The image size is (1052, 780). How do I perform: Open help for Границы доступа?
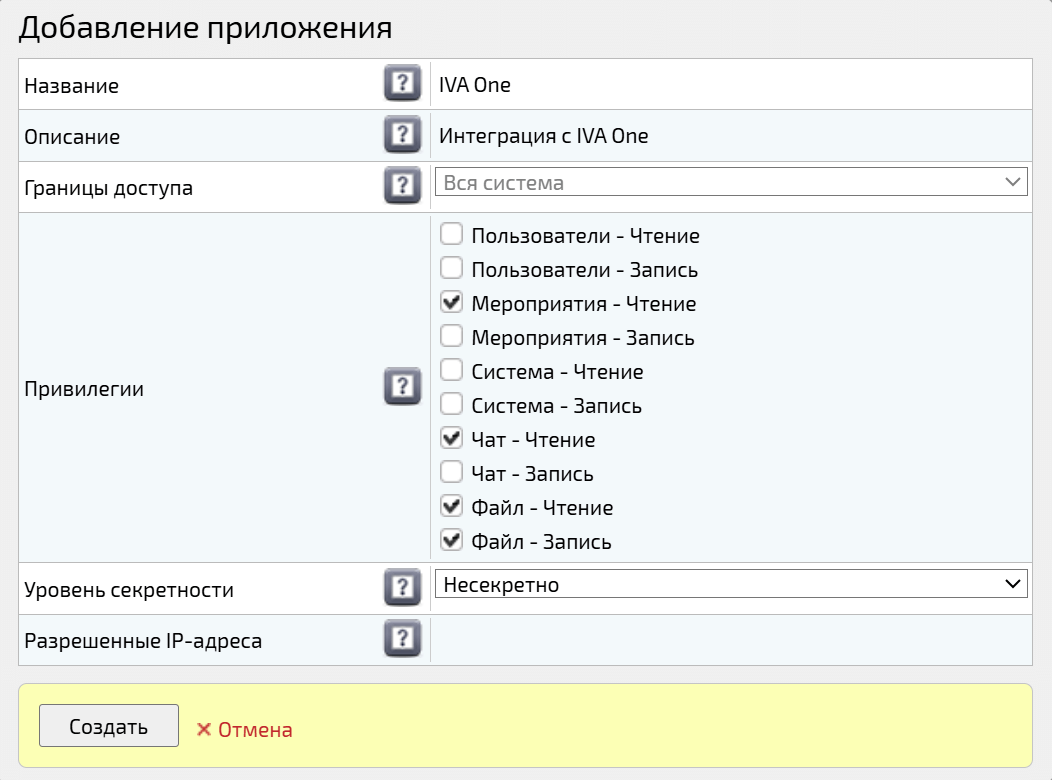(x=402, y=185)
